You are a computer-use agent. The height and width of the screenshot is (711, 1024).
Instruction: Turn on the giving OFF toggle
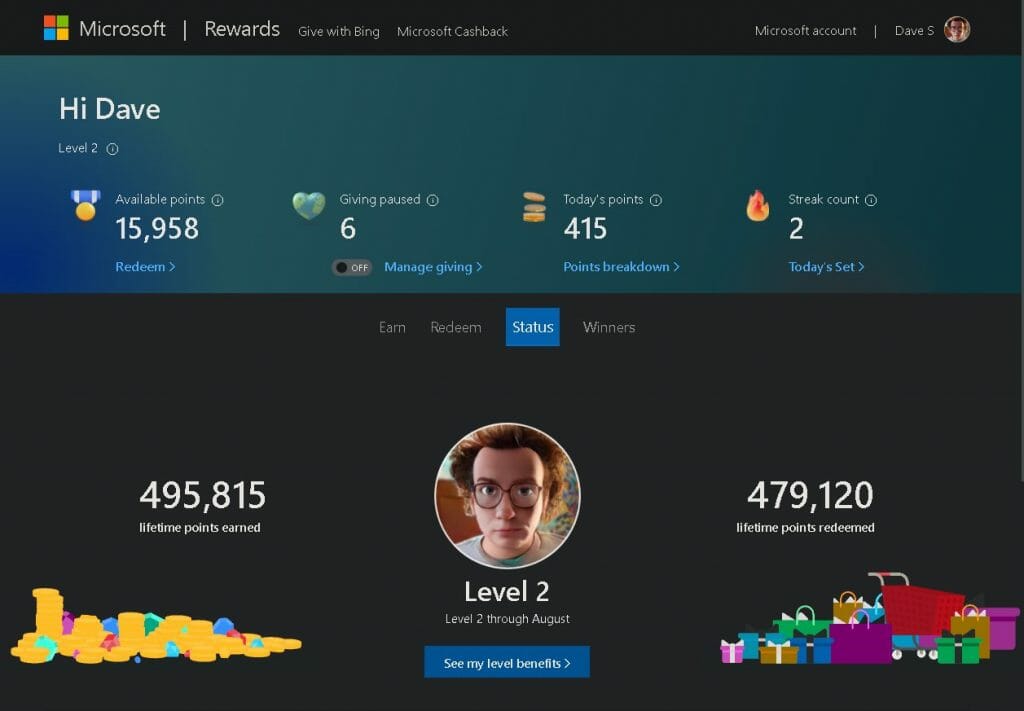pyautogui.click(x=352, y=268)
